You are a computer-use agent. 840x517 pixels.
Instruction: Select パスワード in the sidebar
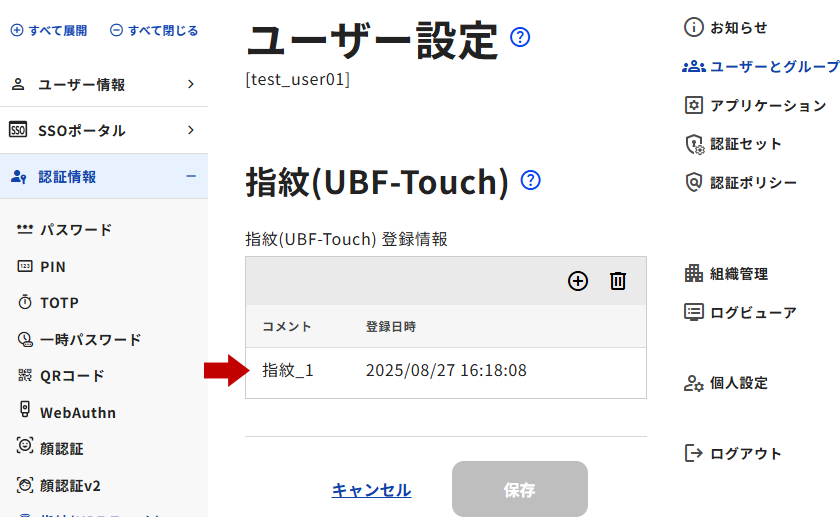pos(75,230)
